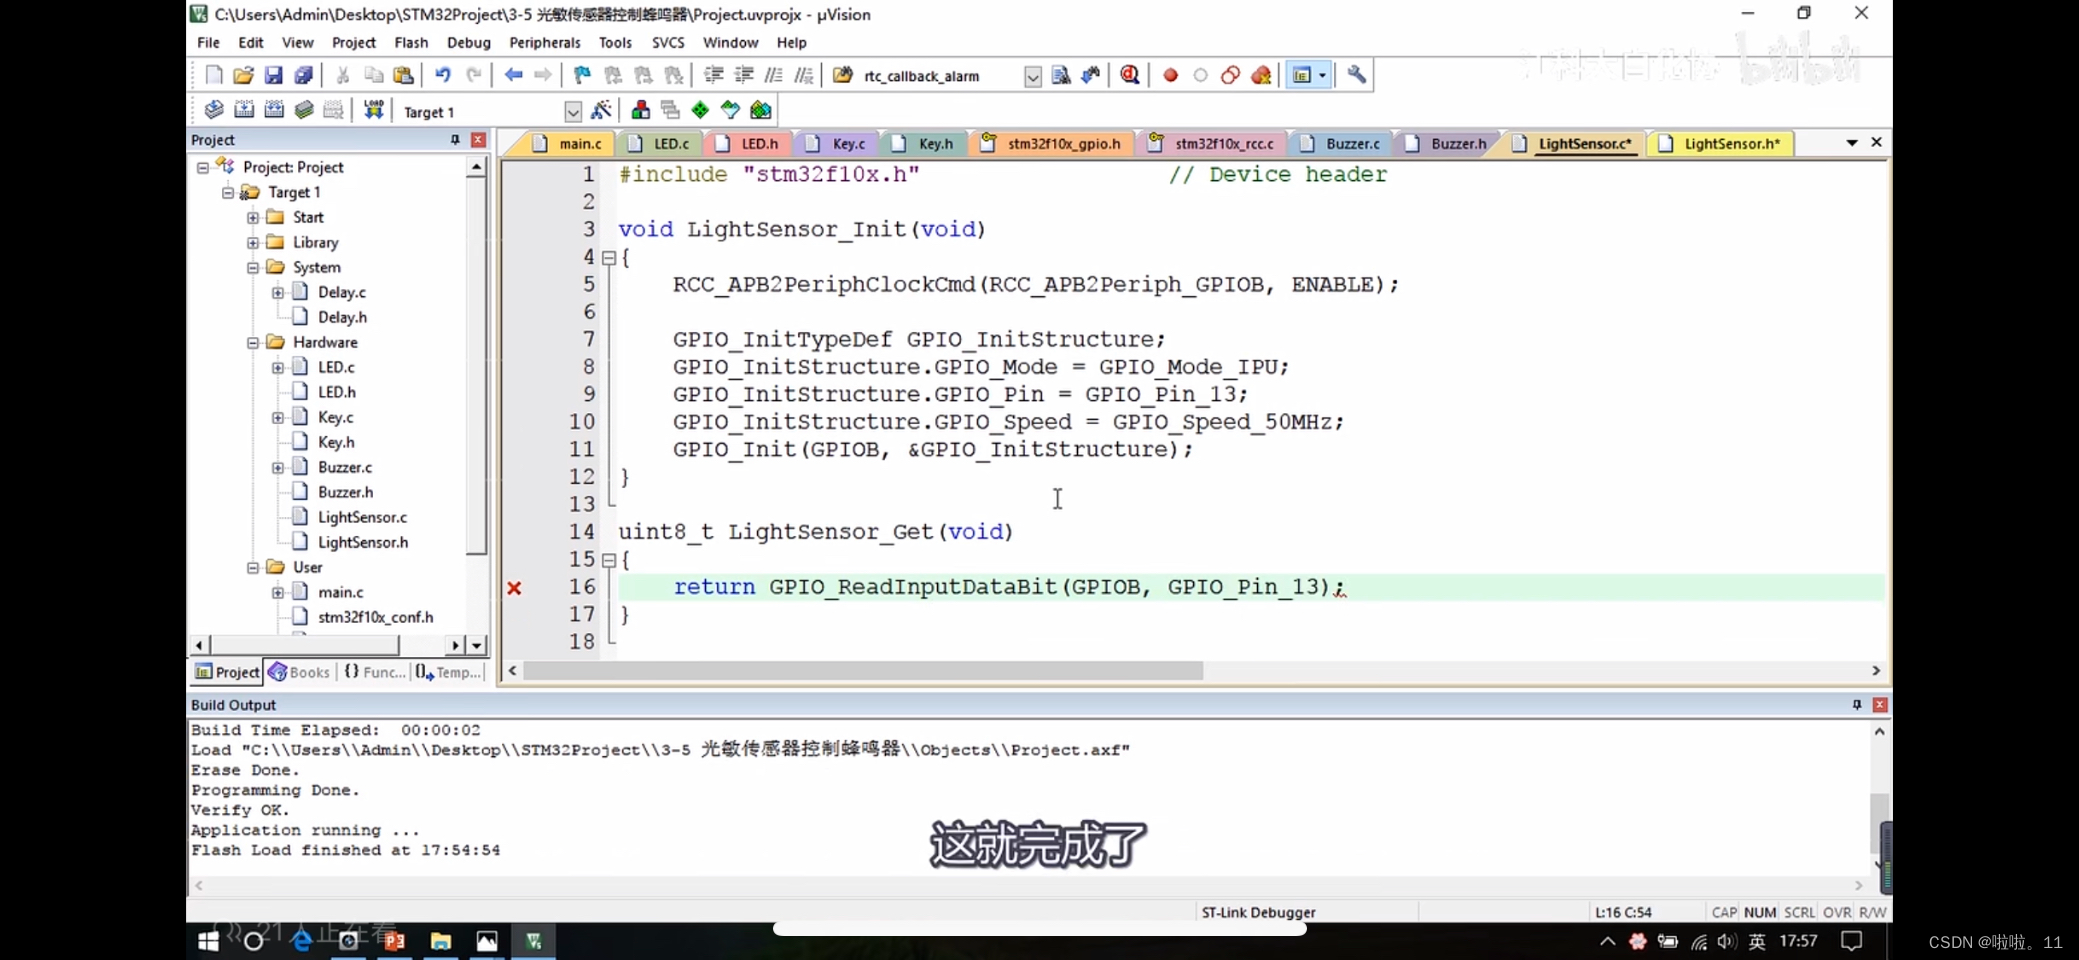This screenshot has width=2079, height=960.
Task: Open the Target 1 dropdown
Action: pos(572,111)
